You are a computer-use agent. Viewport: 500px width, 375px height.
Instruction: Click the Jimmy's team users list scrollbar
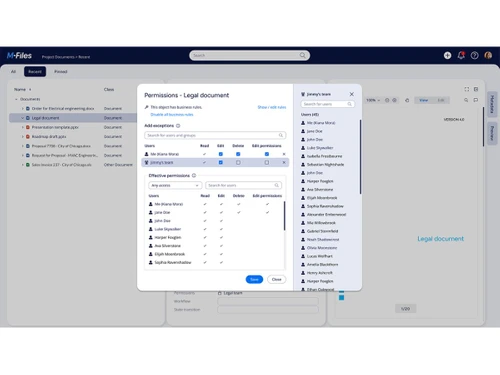coord(360,157)
